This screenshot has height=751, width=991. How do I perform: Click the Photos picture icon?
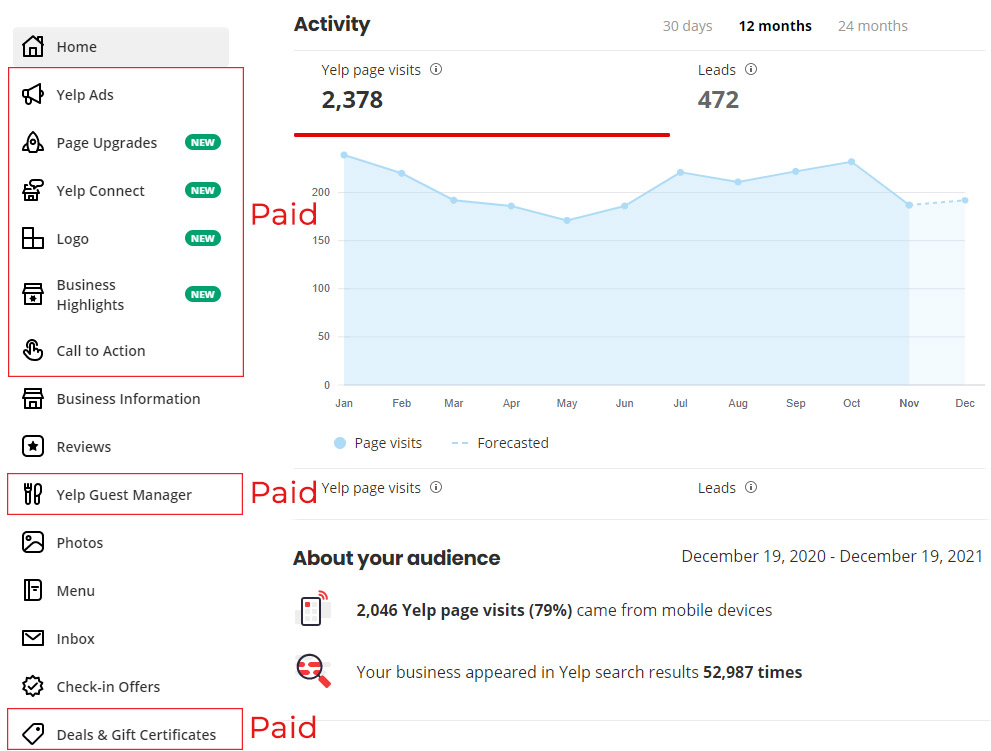[x=33, y=542]
